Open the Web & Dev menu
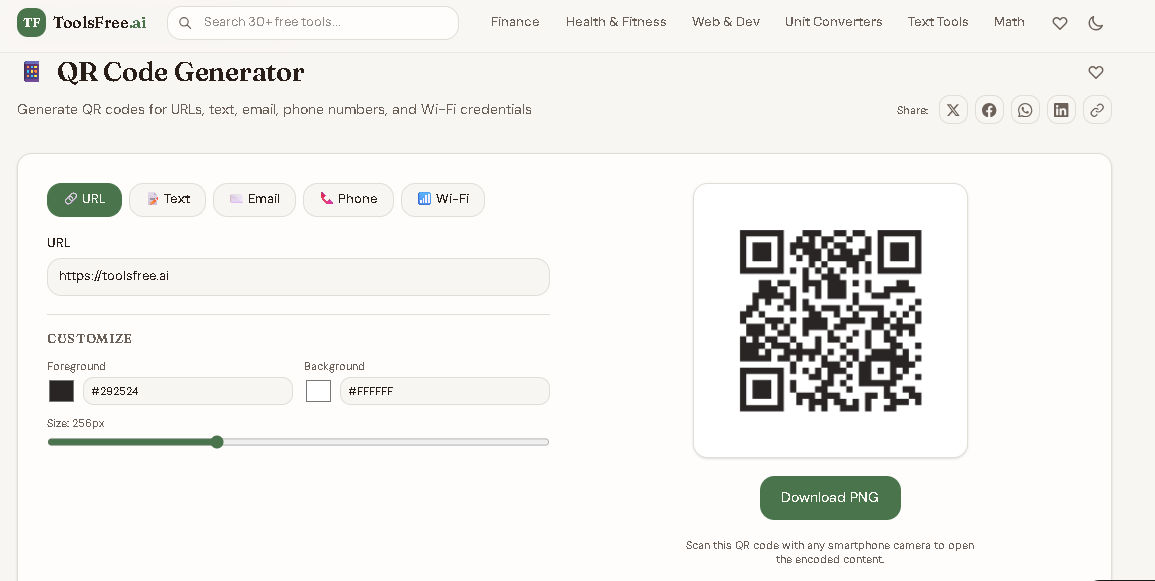 (726, 22)
